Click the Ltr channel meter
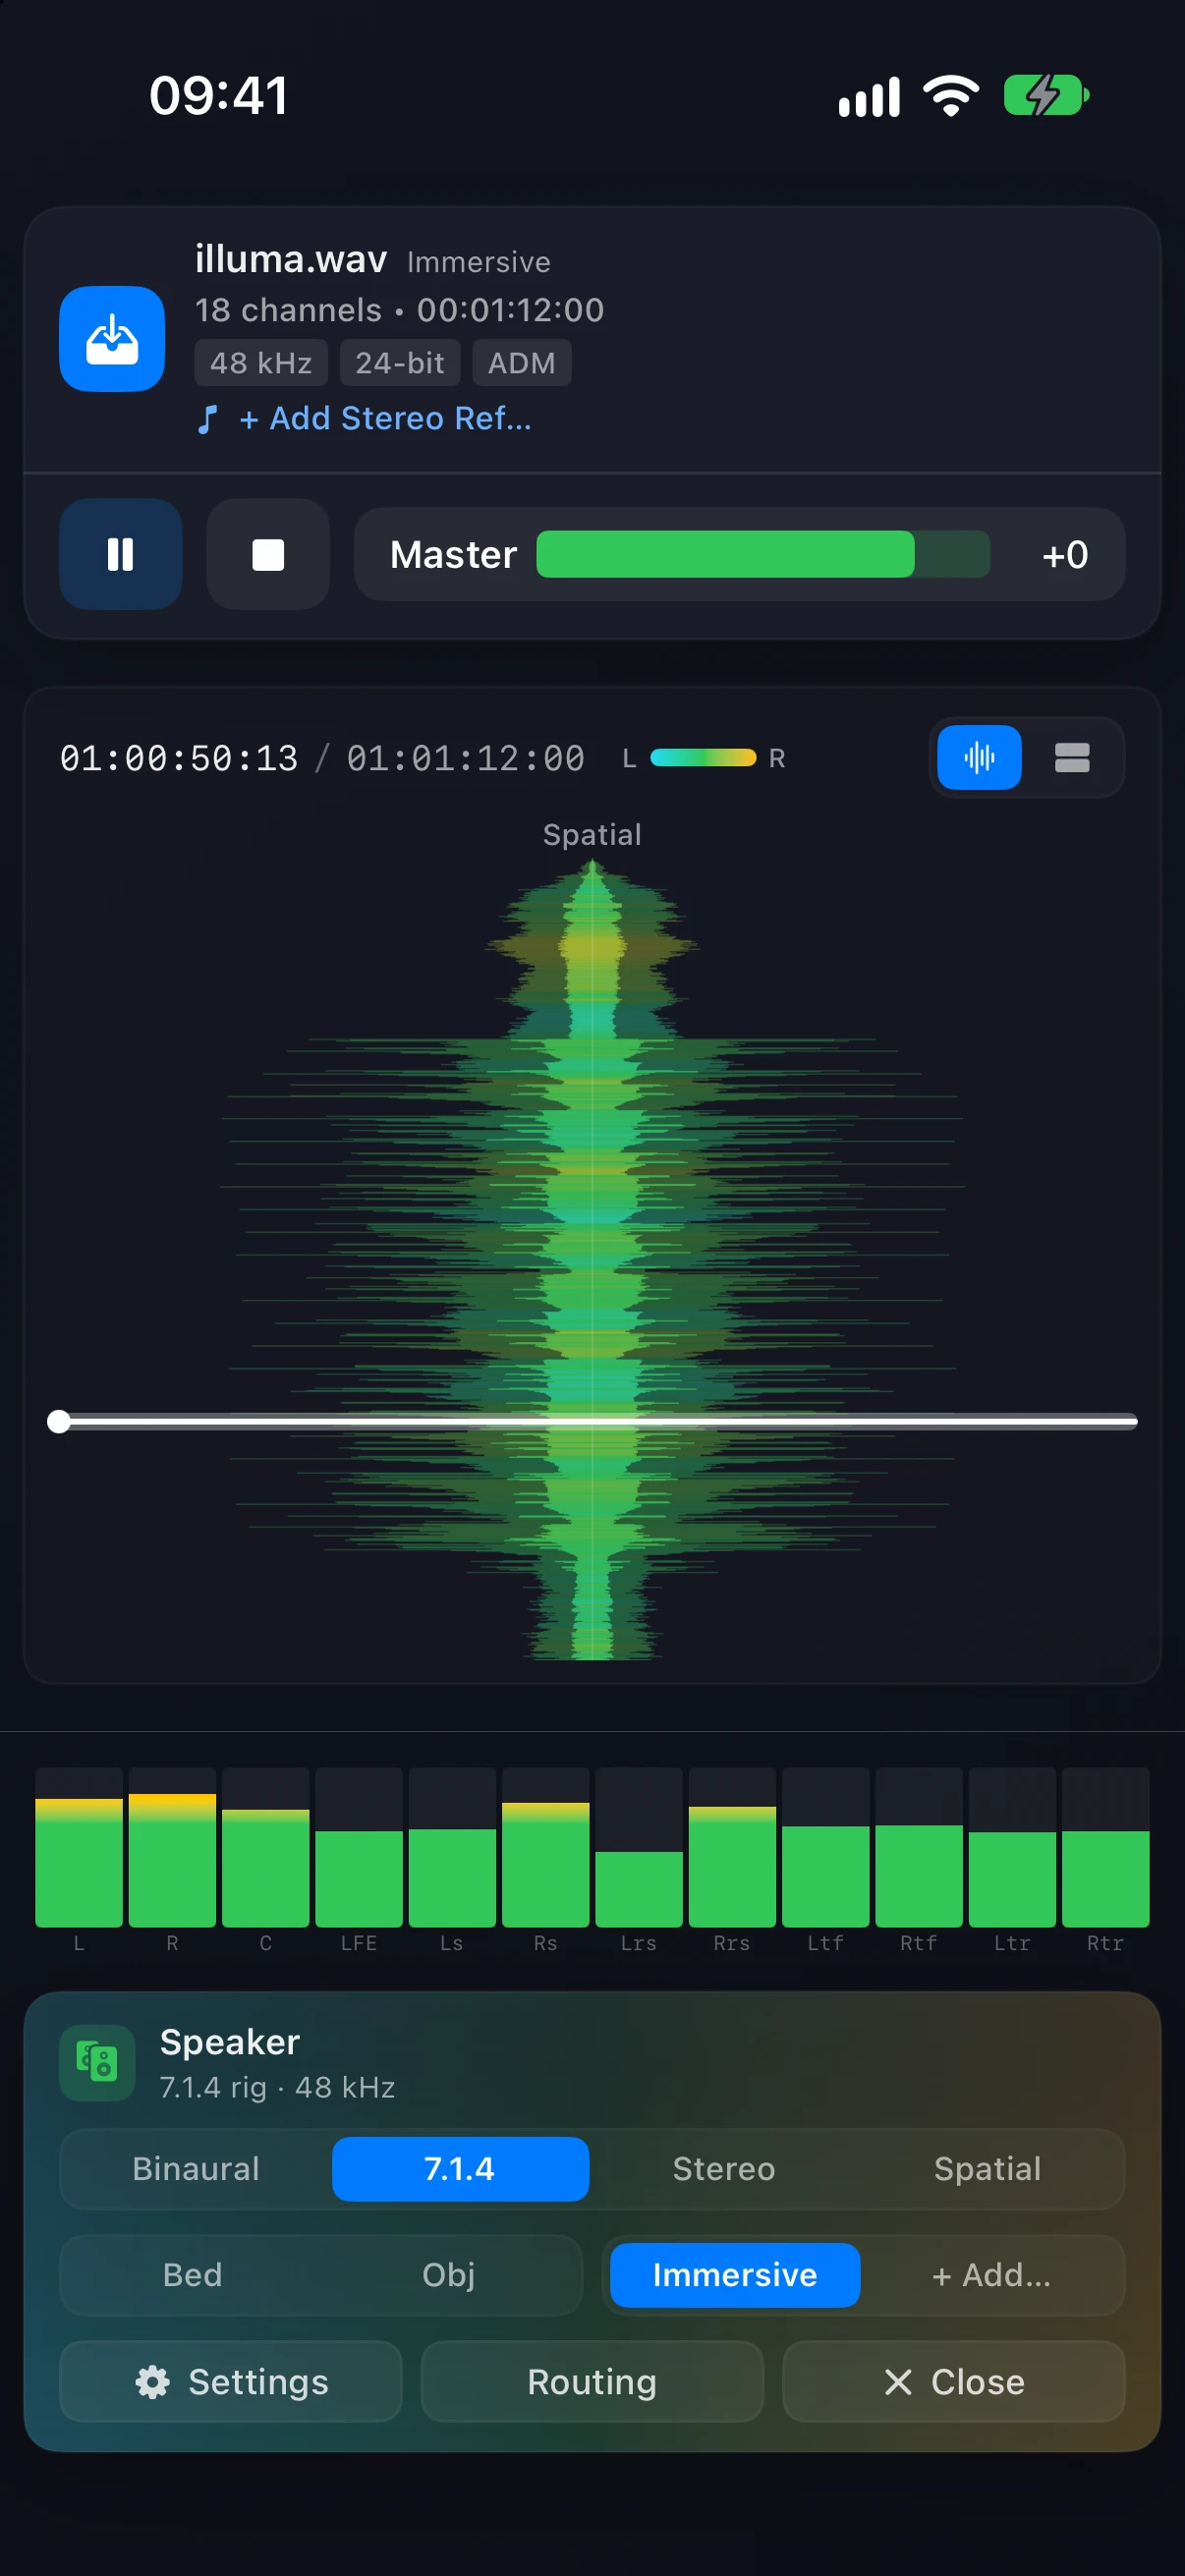This screenshot has width=1185, height=2576. click(1012, 1847)
